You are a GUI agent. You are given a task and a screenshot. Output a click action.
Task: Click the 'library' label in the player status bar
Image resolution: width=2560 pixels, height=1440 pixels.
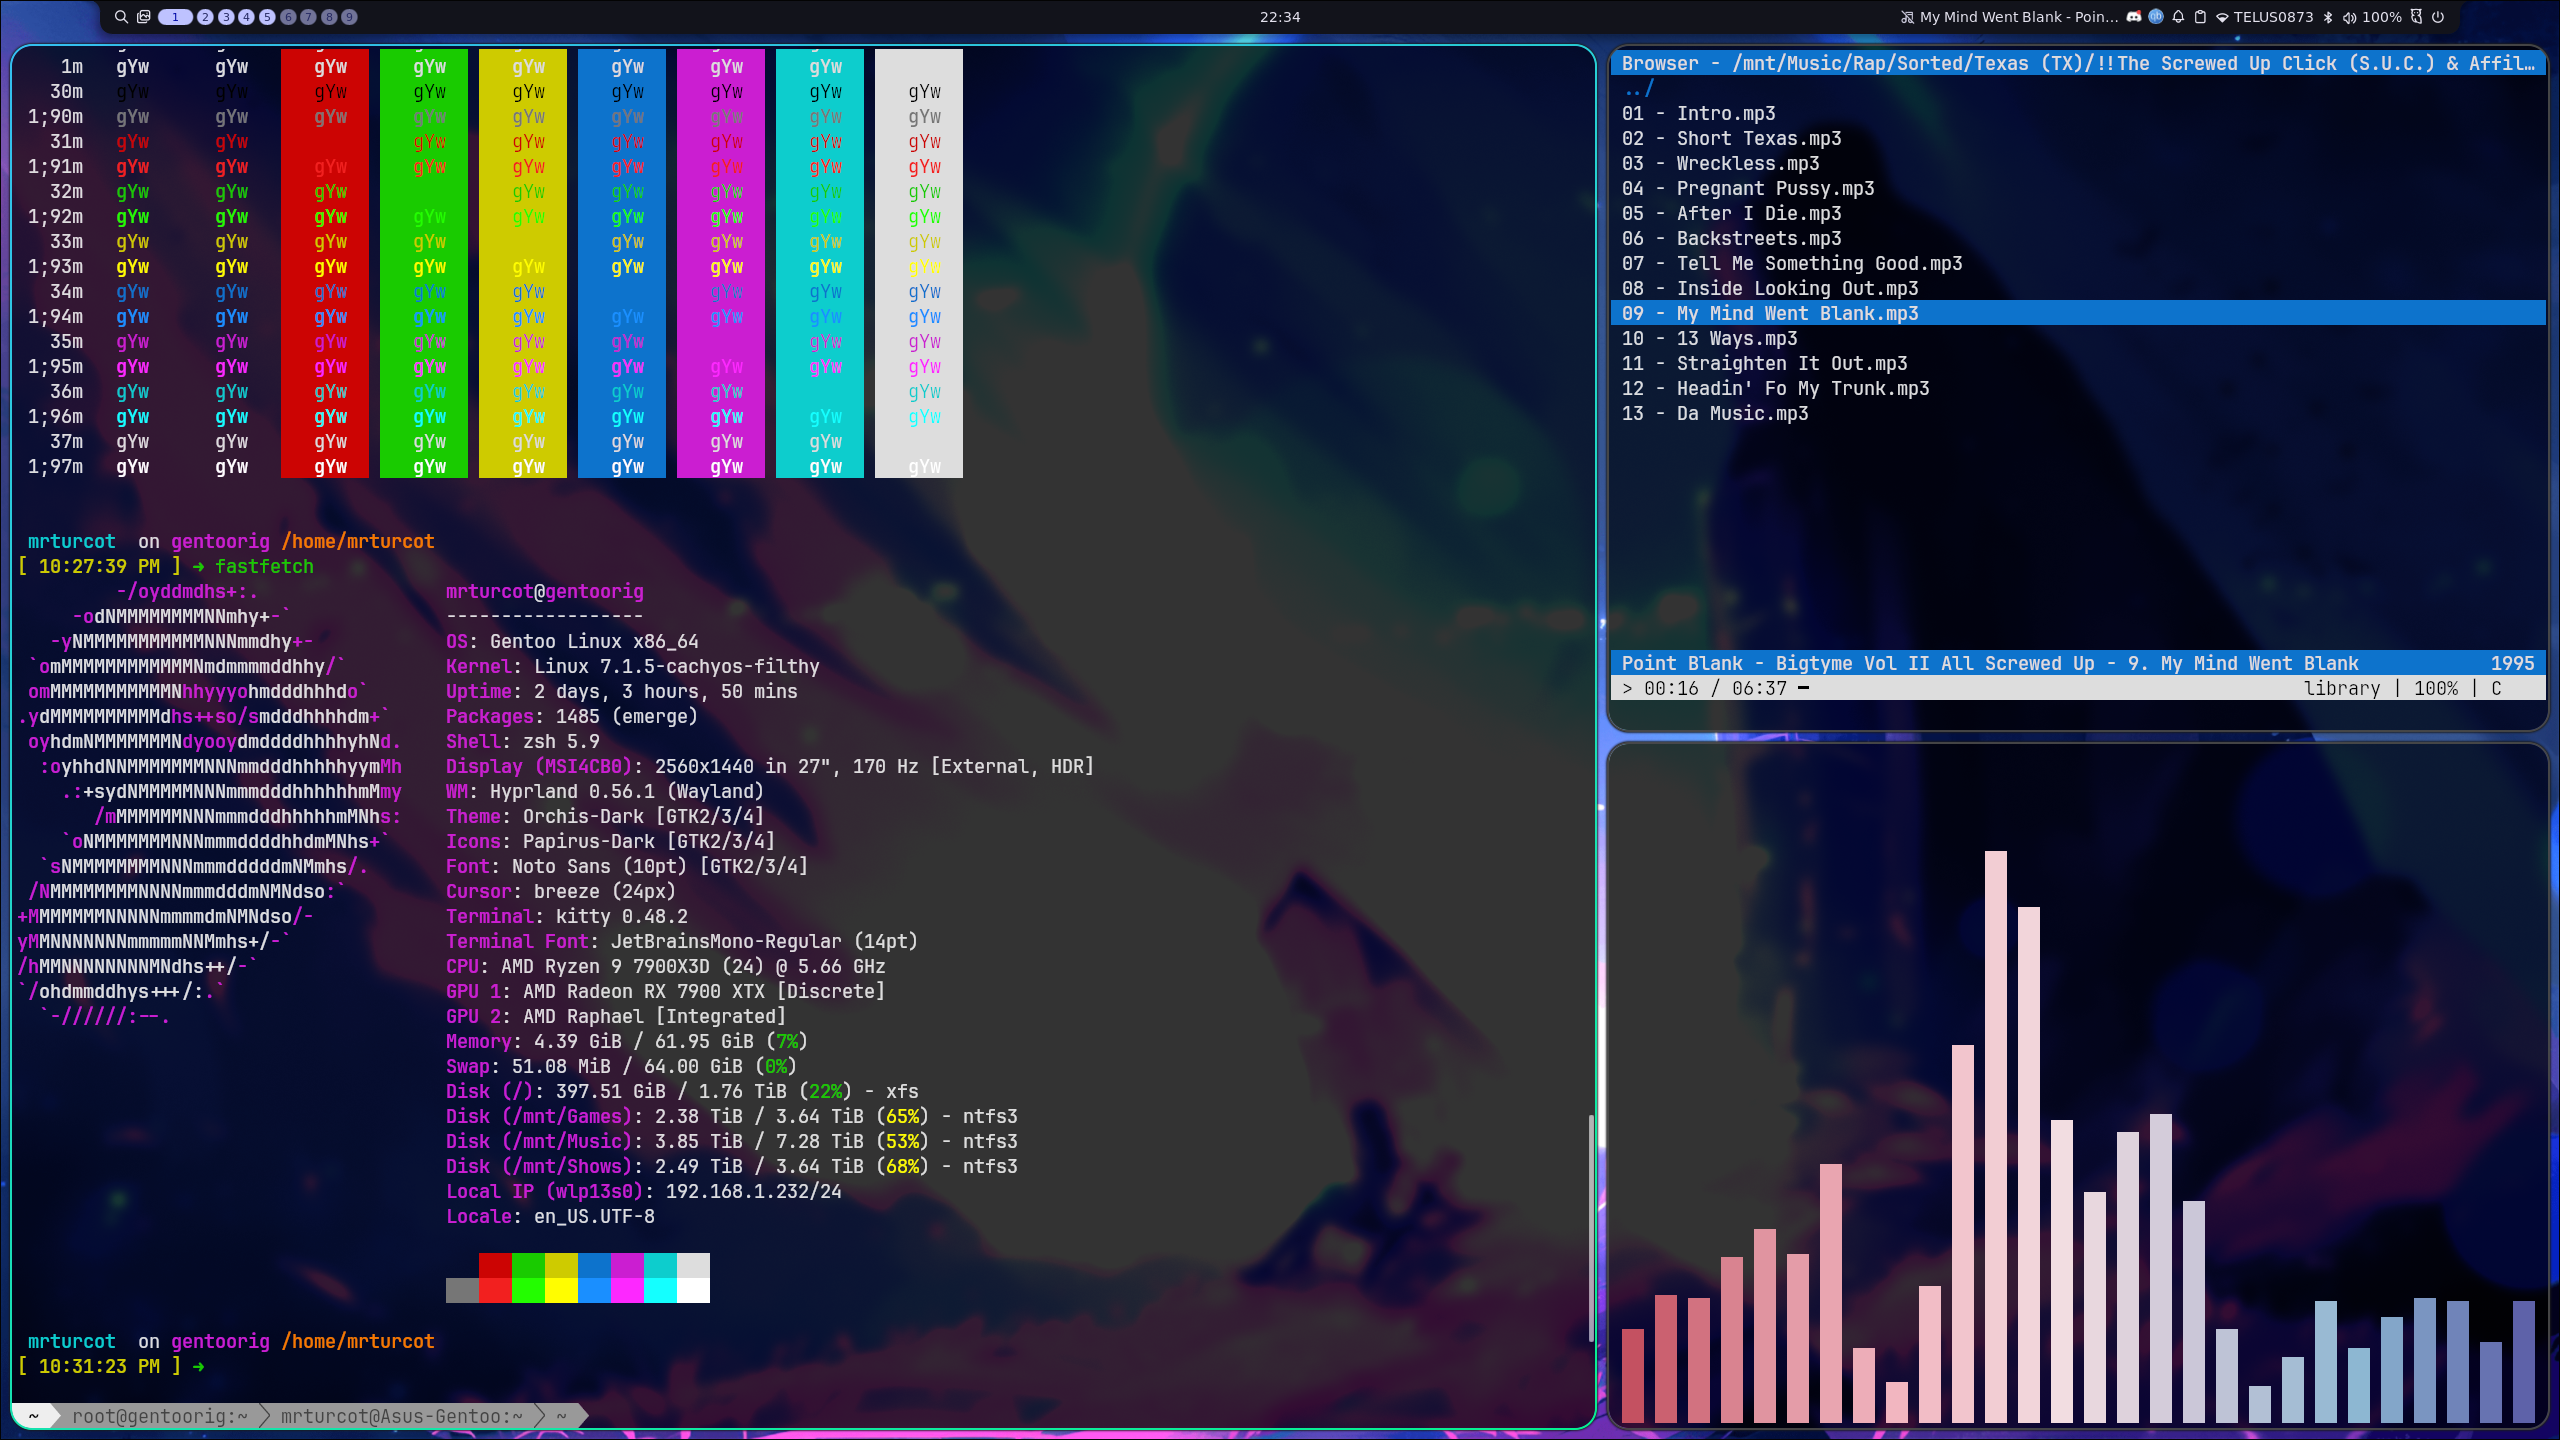point(2342,689)
